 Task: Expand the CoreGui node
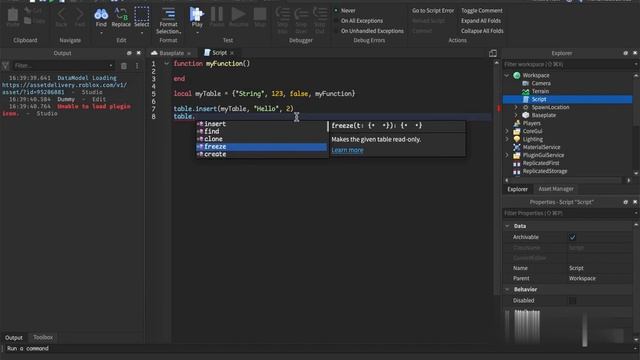507,131
